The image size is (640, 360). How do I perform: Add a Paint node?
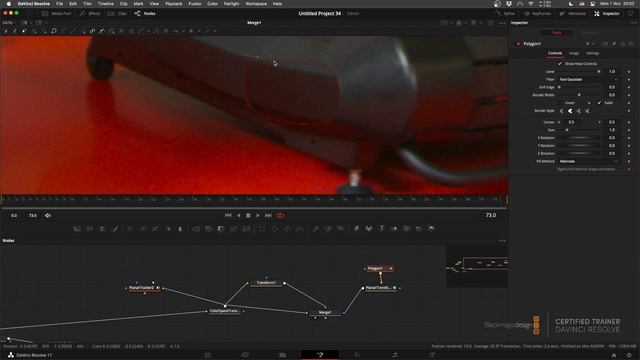click(x=115, y=229)
